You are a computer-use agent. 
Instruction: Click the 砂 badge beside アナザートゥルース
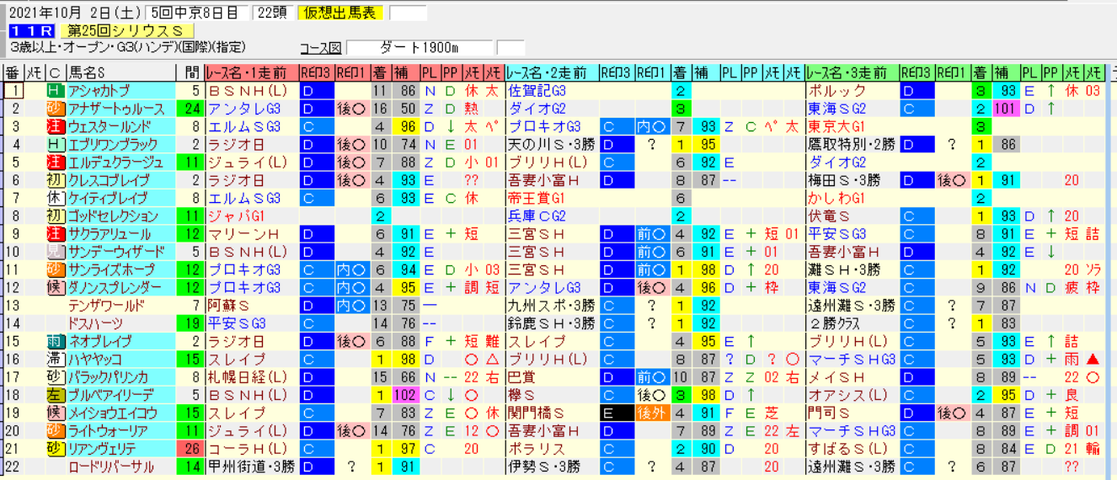[x=54, y=108]
